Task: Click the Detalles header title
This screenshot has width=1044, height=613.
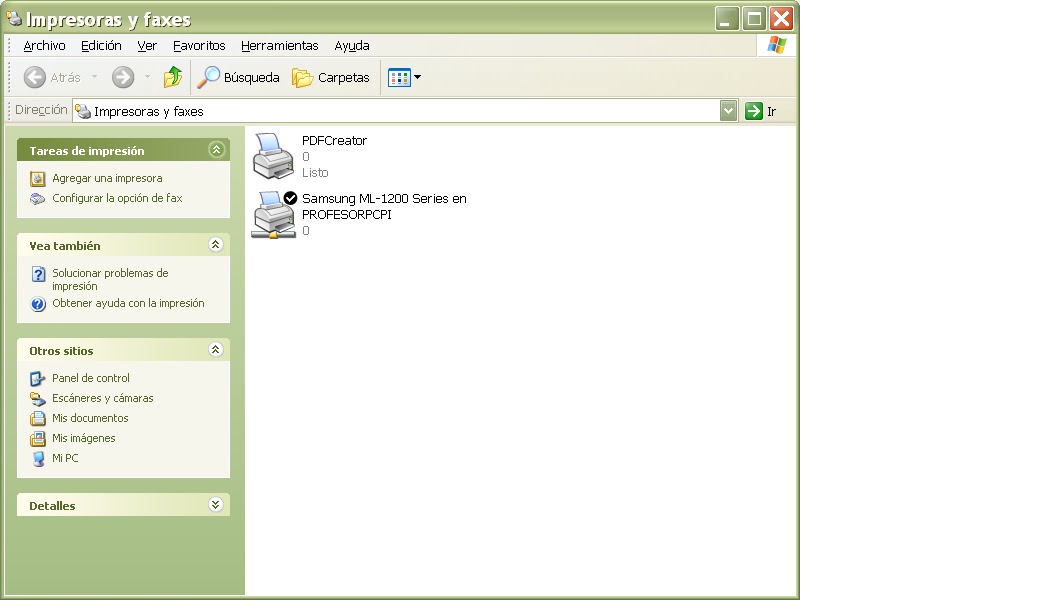Action: coord(52,506)
